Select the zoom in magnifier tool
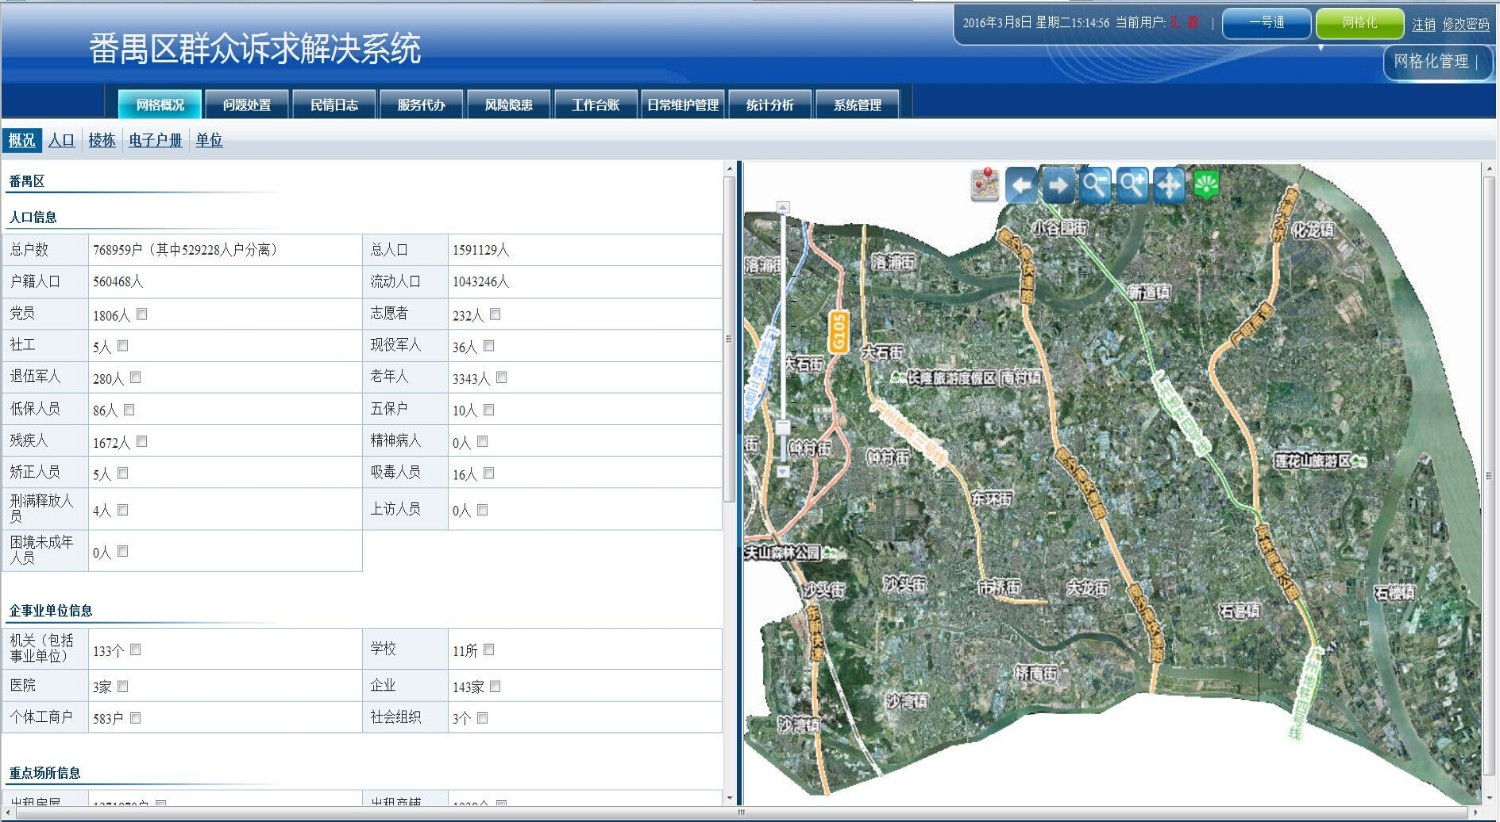 tap(1132, 185)
